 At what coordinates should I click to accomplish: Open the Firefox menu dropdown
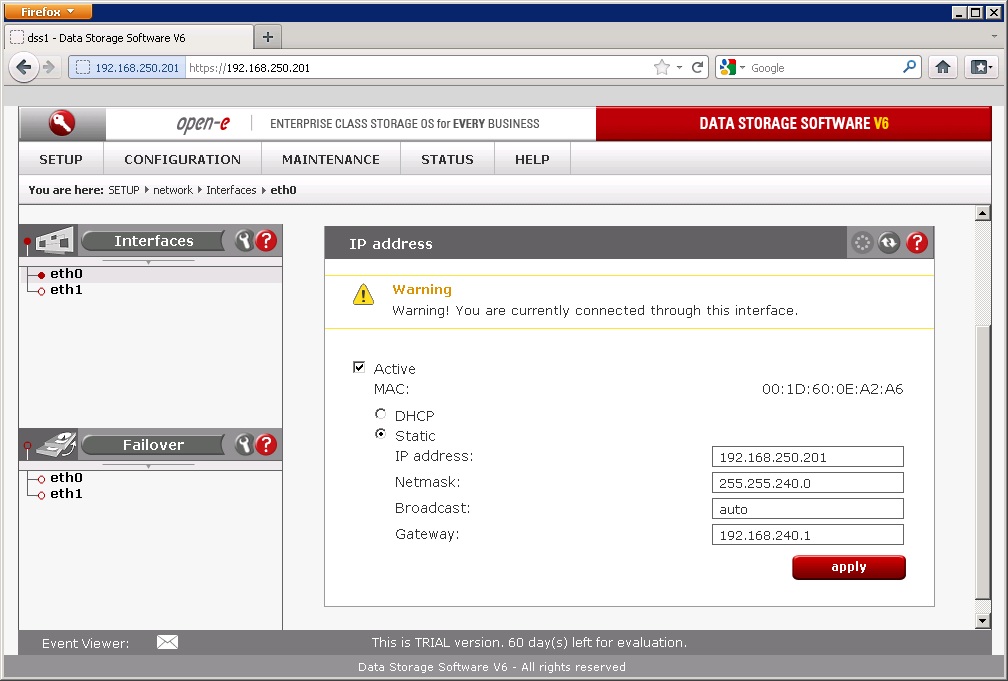pyautogui.click(x=48, y=11)
